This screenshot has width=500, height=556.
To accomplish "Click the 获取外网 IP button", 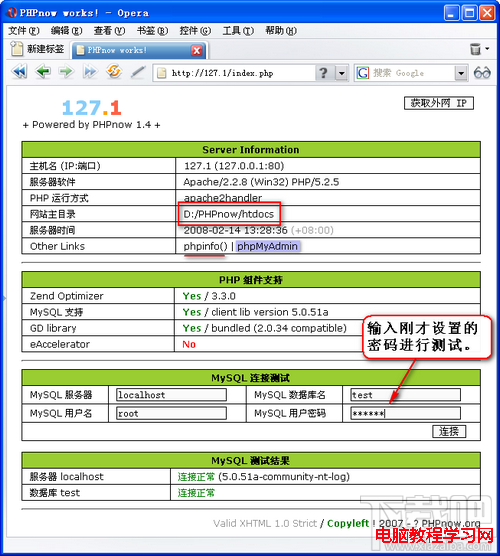I will (x=439, y=103).
